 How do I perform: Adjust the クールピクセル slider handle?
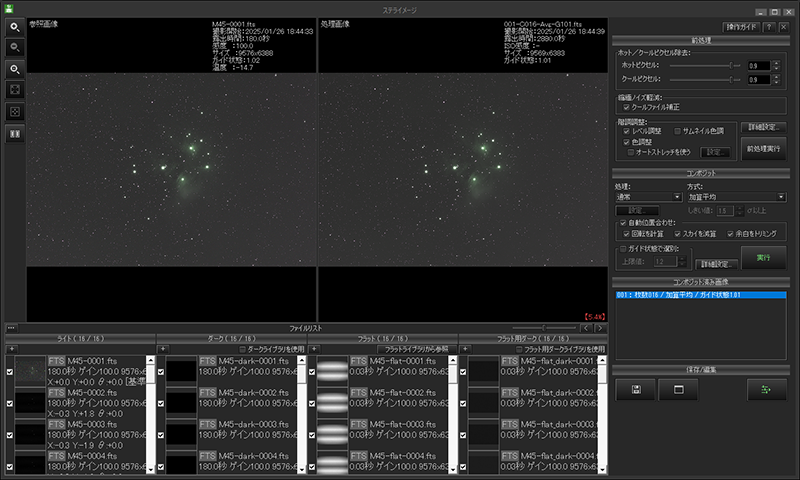(x=731, y=80)
